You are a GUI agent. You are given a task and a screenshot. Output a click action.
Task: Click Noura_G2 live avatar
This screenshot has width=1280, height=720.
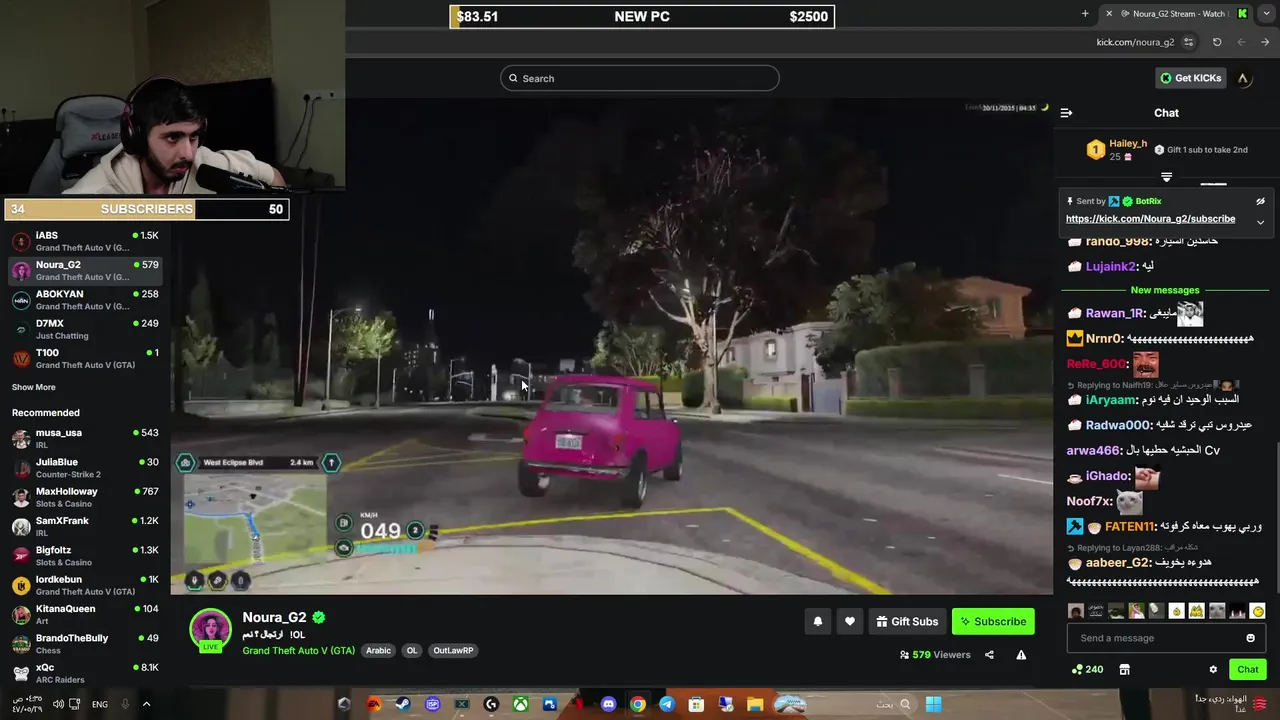[210, 631]
